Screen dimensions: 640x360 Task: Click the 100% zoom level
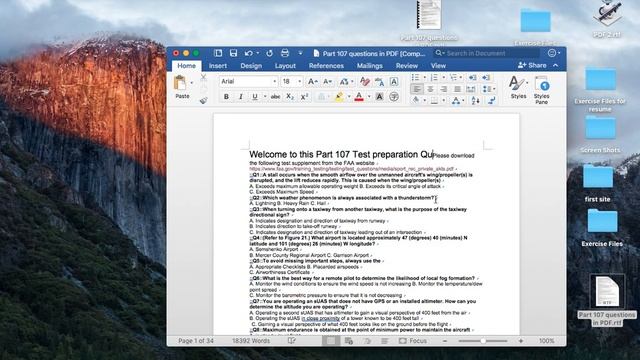[x=547, y=340]
